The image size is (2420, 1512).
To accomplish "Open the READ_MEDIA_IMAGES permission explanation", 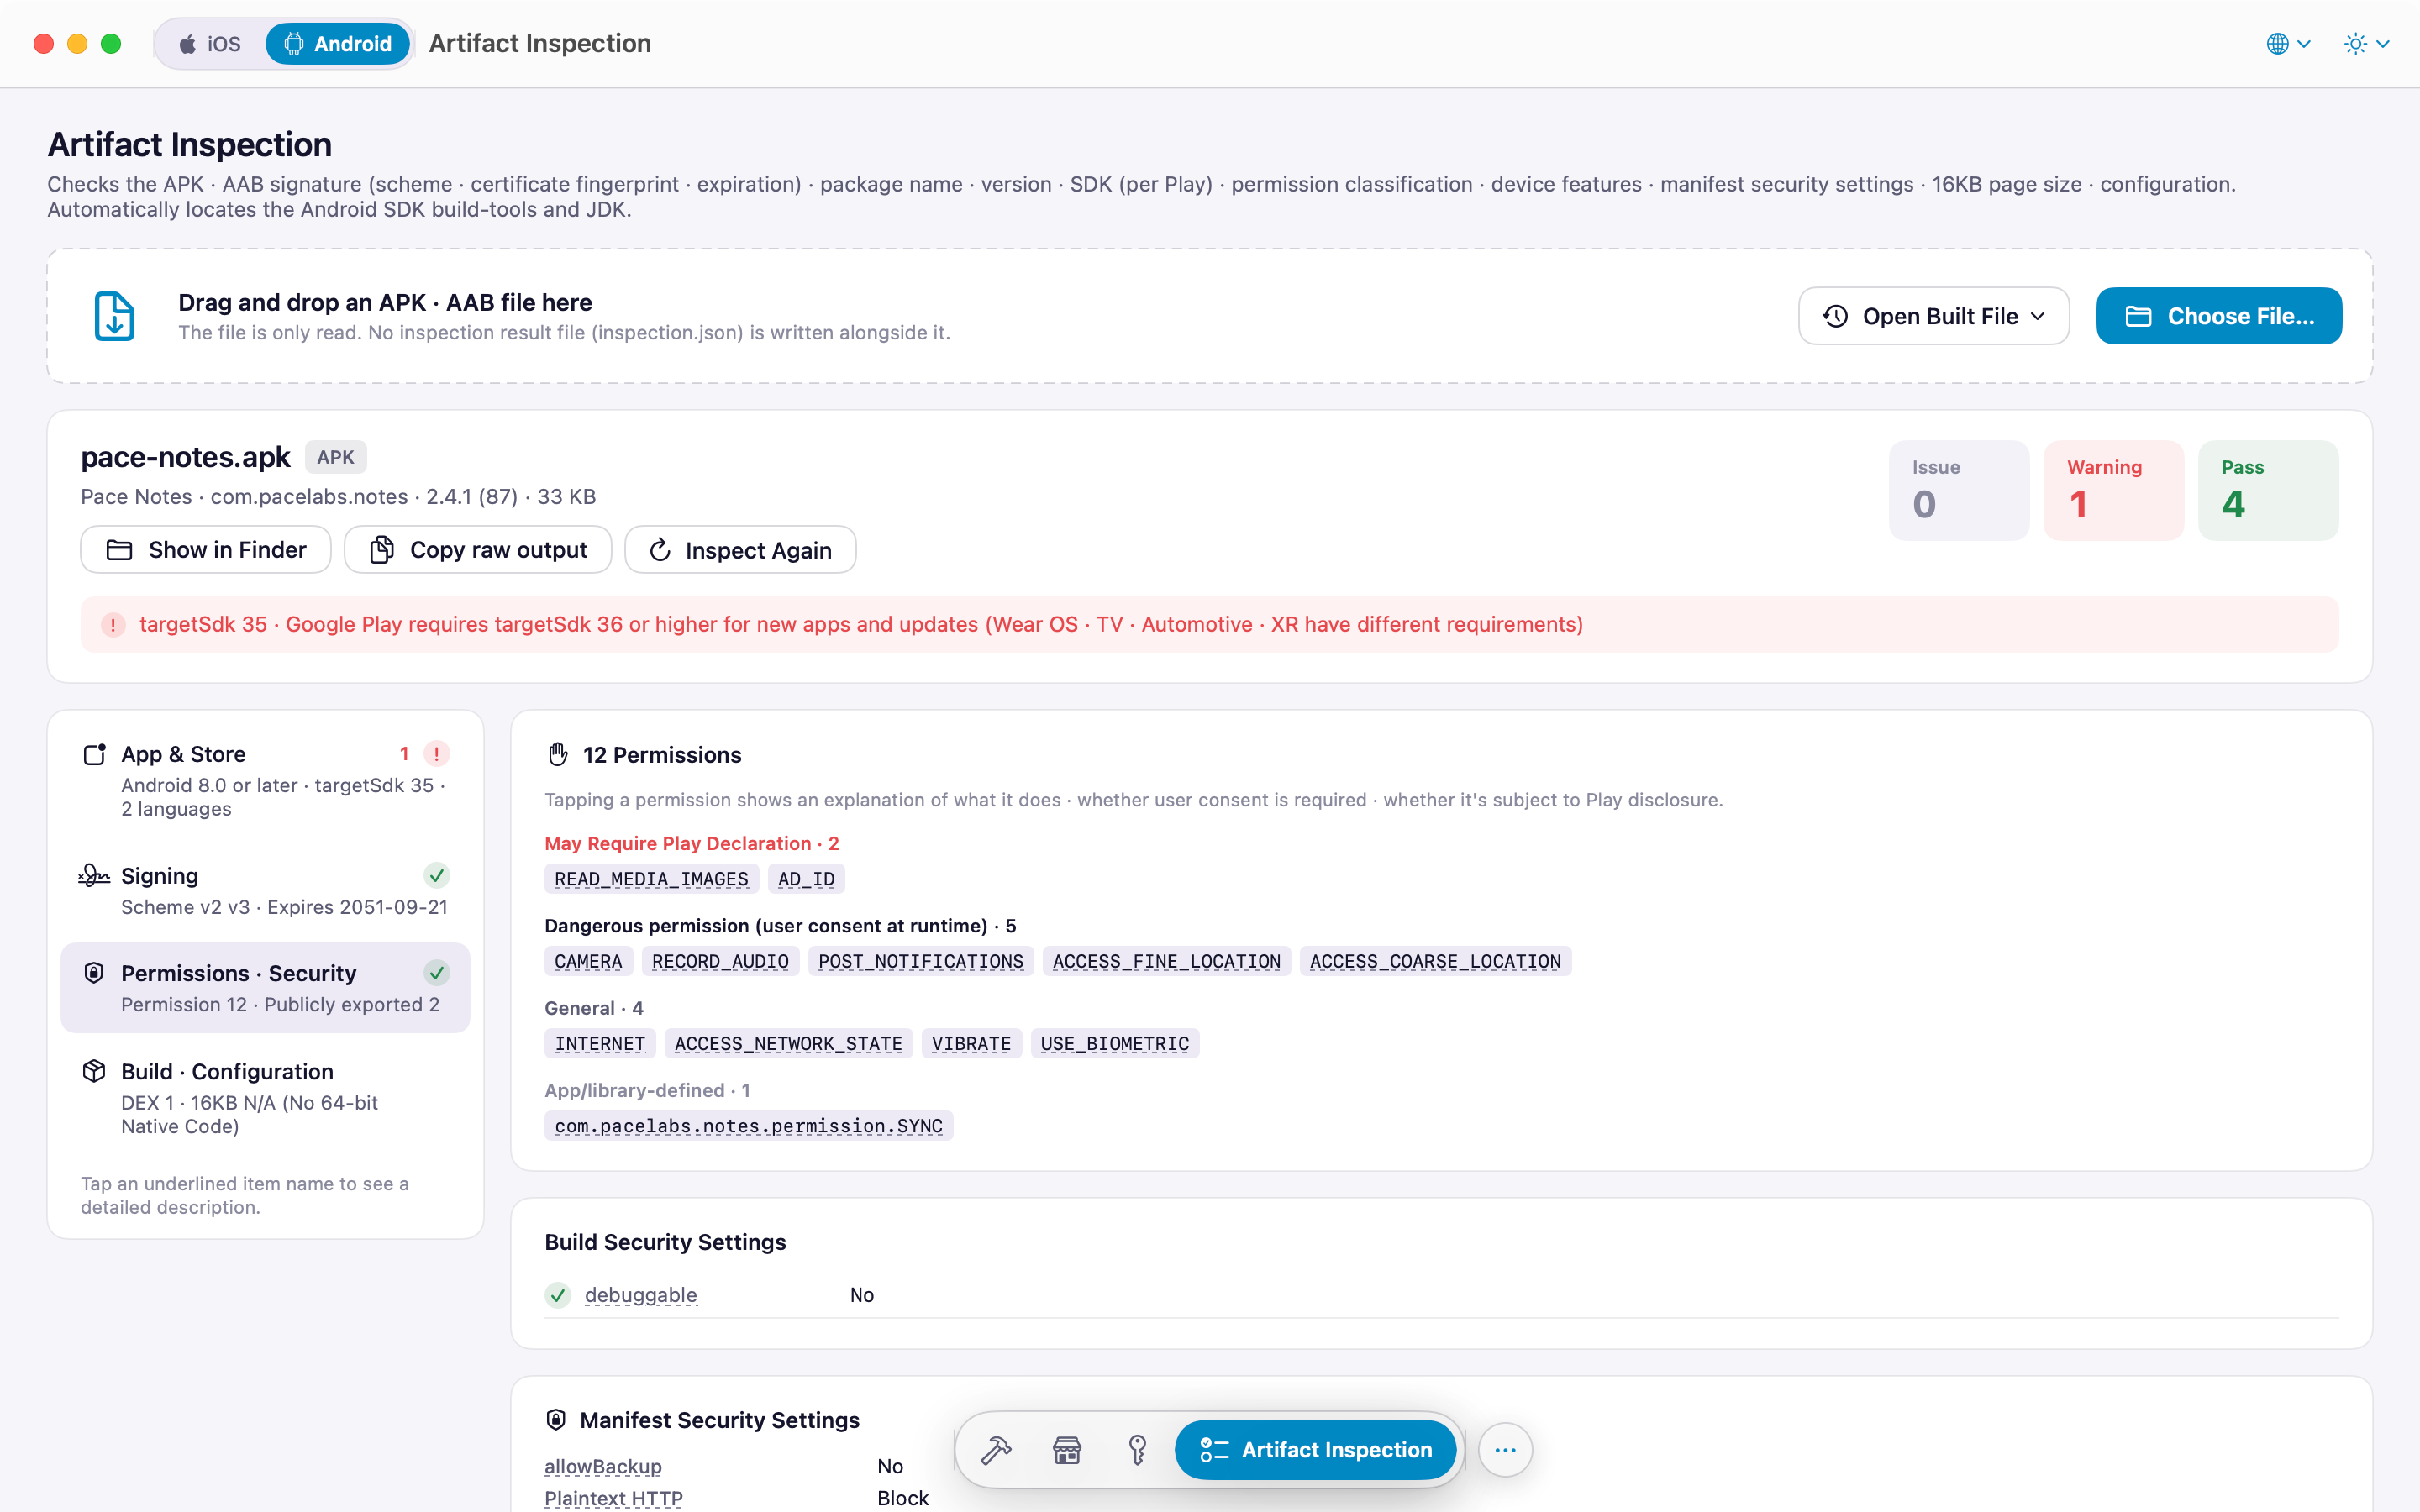I will [x=651, y=879].
